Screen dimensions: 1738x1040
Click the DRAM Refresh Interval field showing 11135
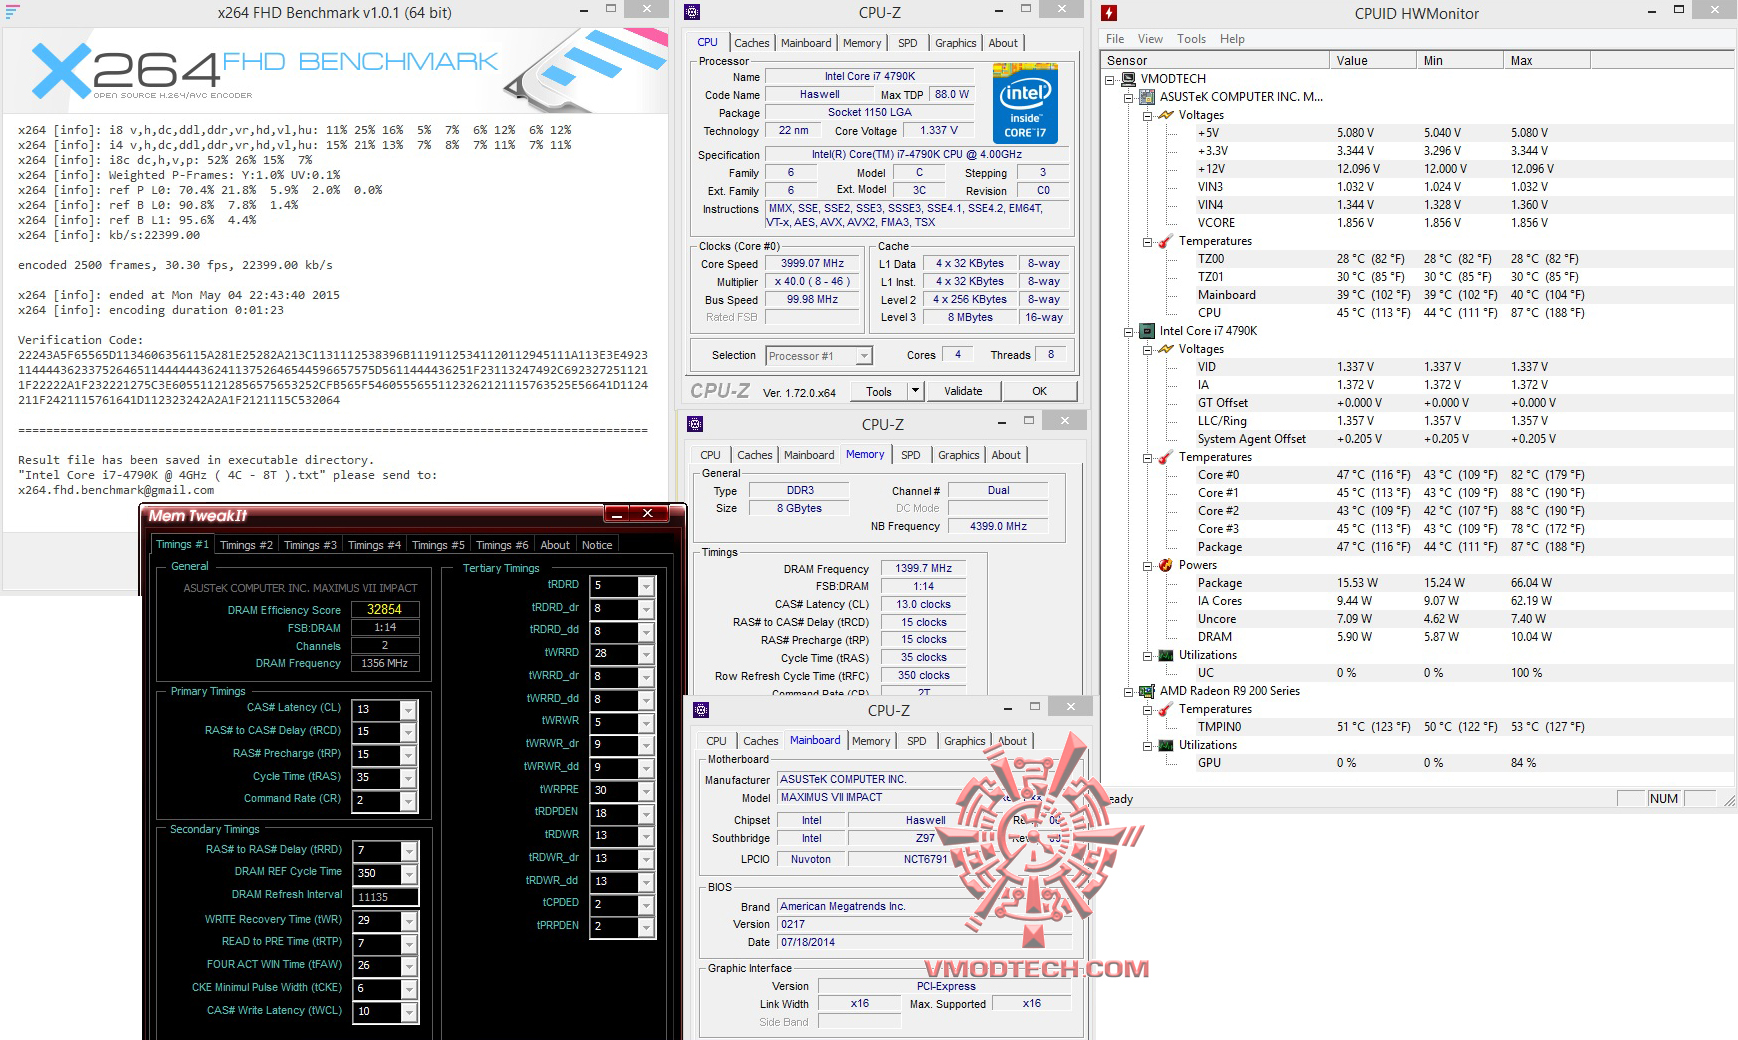[387, 897]
